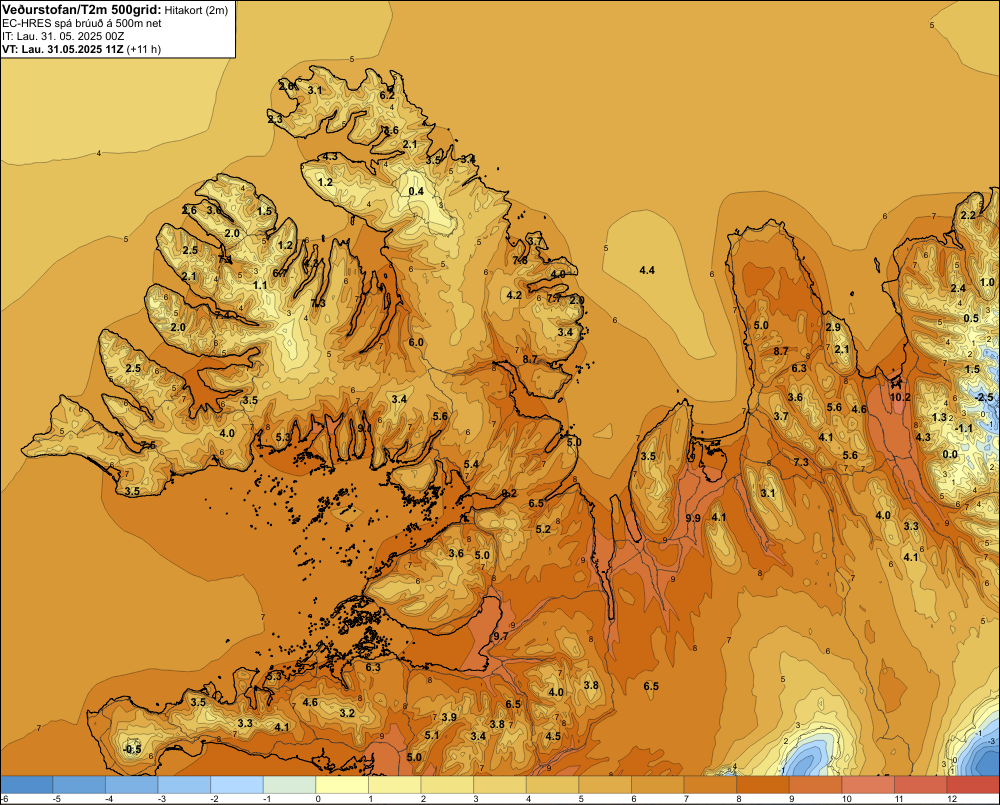Click the 2.4 temperature label

point(958,288)
